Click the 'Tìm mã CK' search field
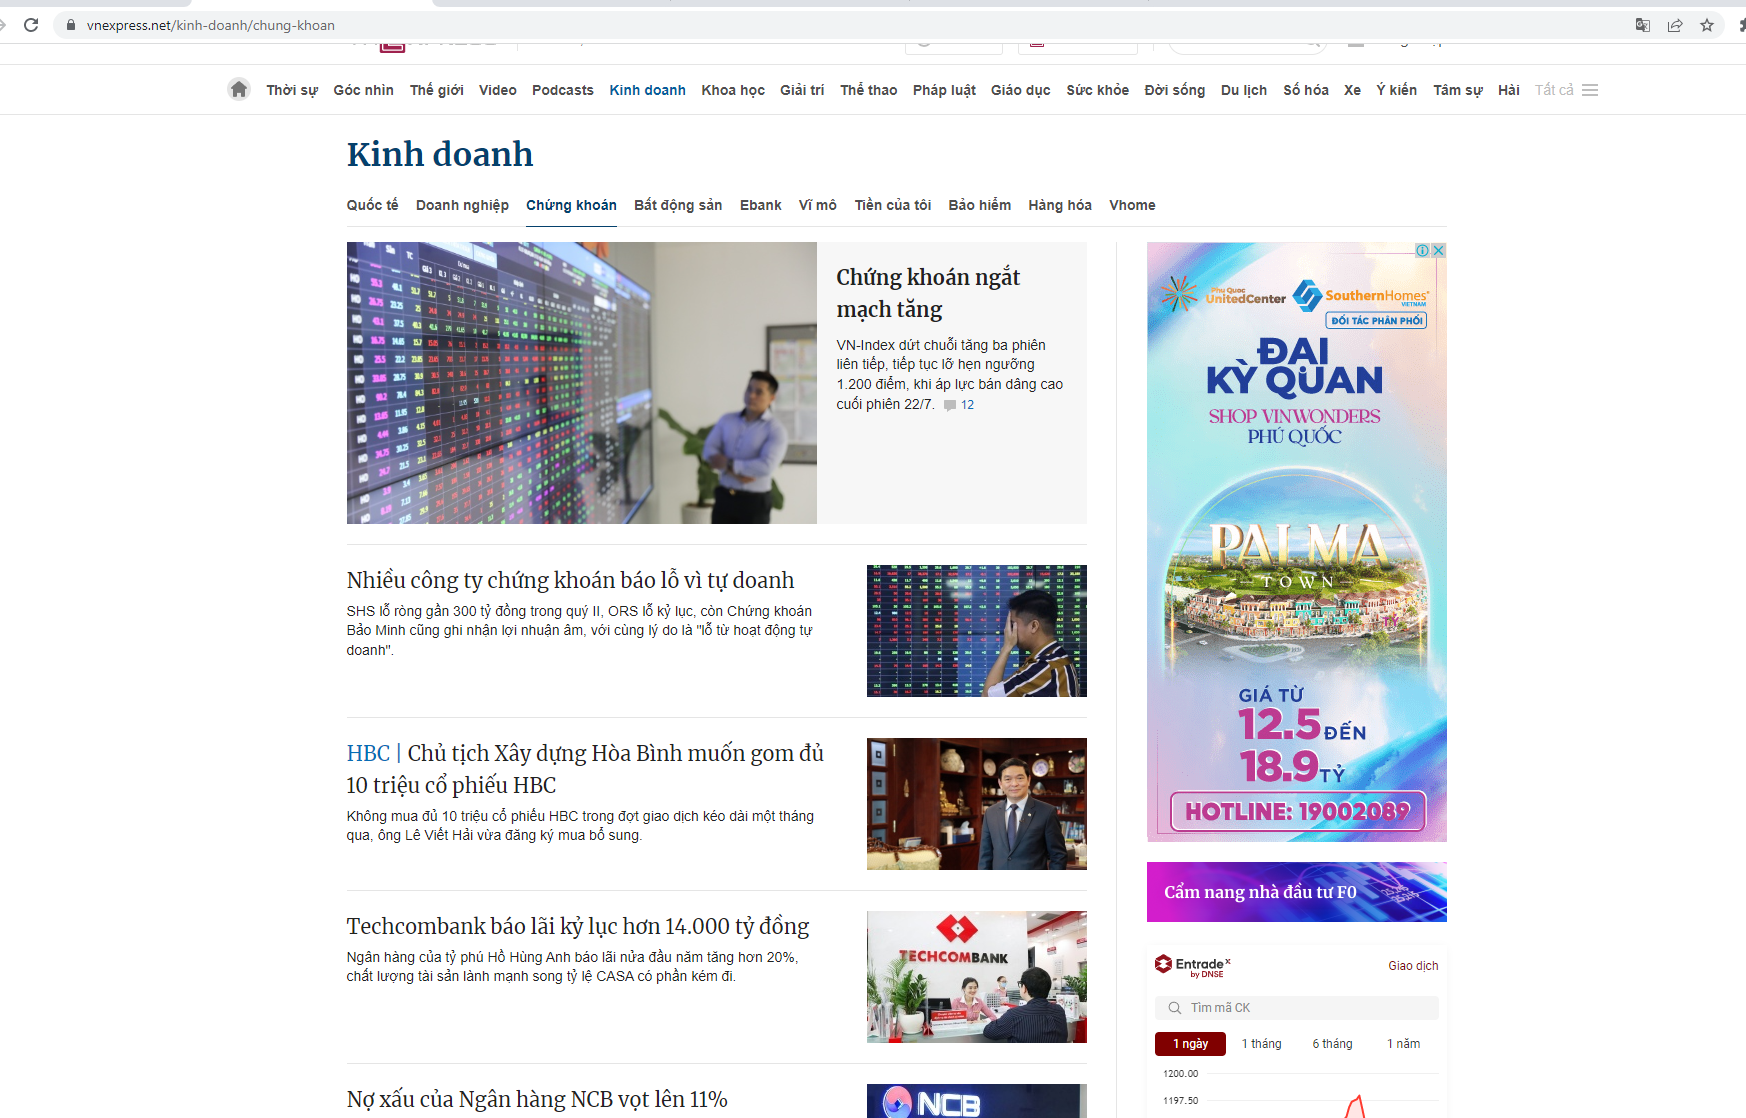The width and height of the screenshot is (1746, 1118). pos(1297,1008)
